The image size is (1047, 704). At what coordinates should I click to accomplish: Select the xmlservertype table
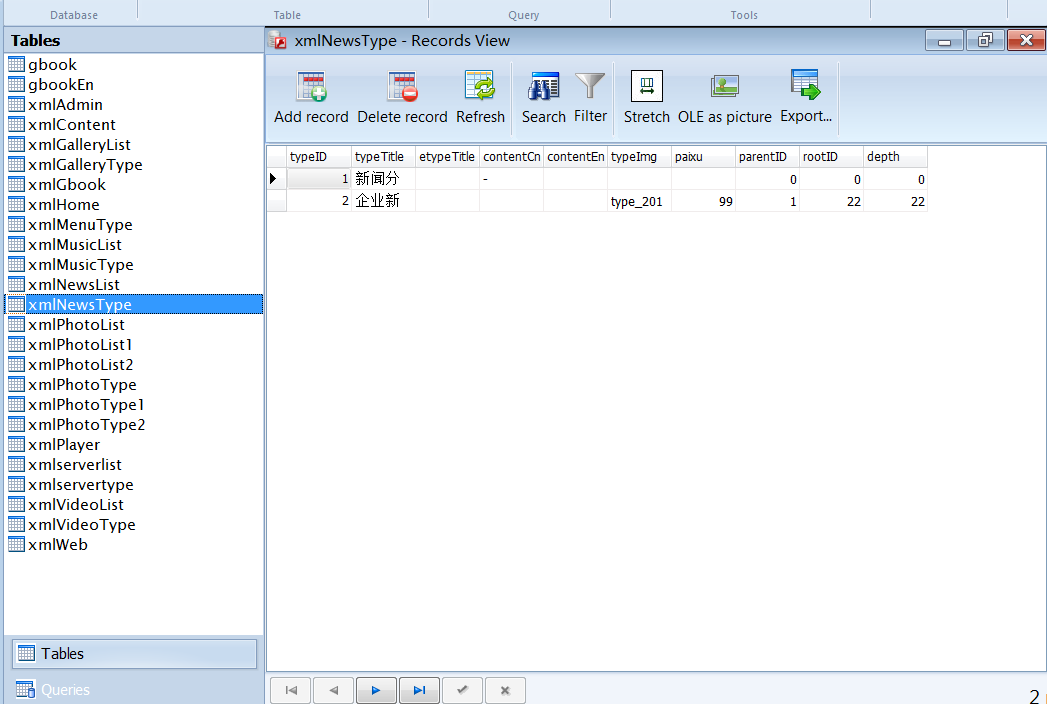pyautogui.click(x=81, y=486)
